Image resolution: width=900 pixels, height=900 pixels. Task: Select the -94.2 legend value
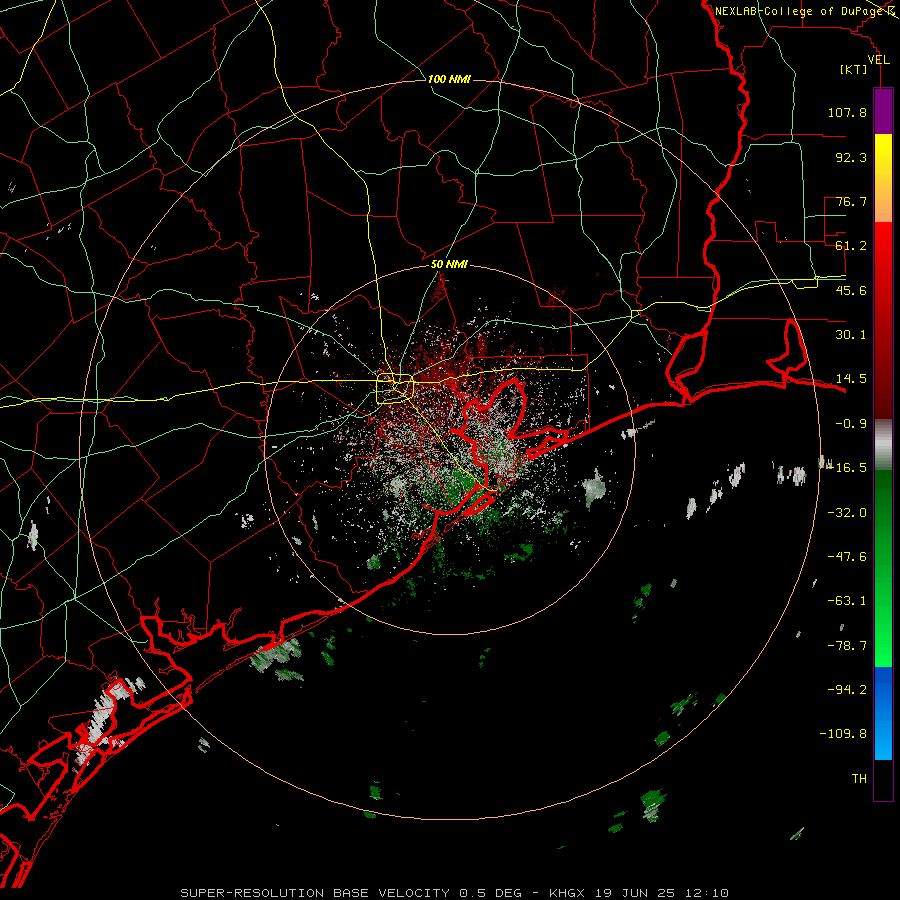847,690
